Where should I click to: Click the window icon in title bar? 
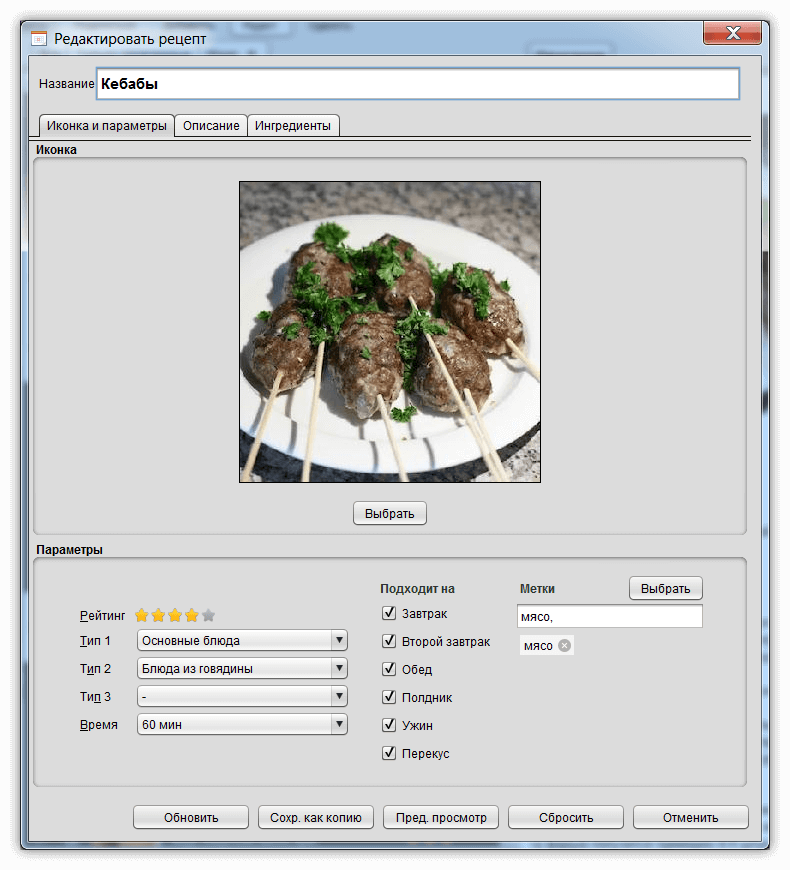pyautogui.click(x=39, y=39)
